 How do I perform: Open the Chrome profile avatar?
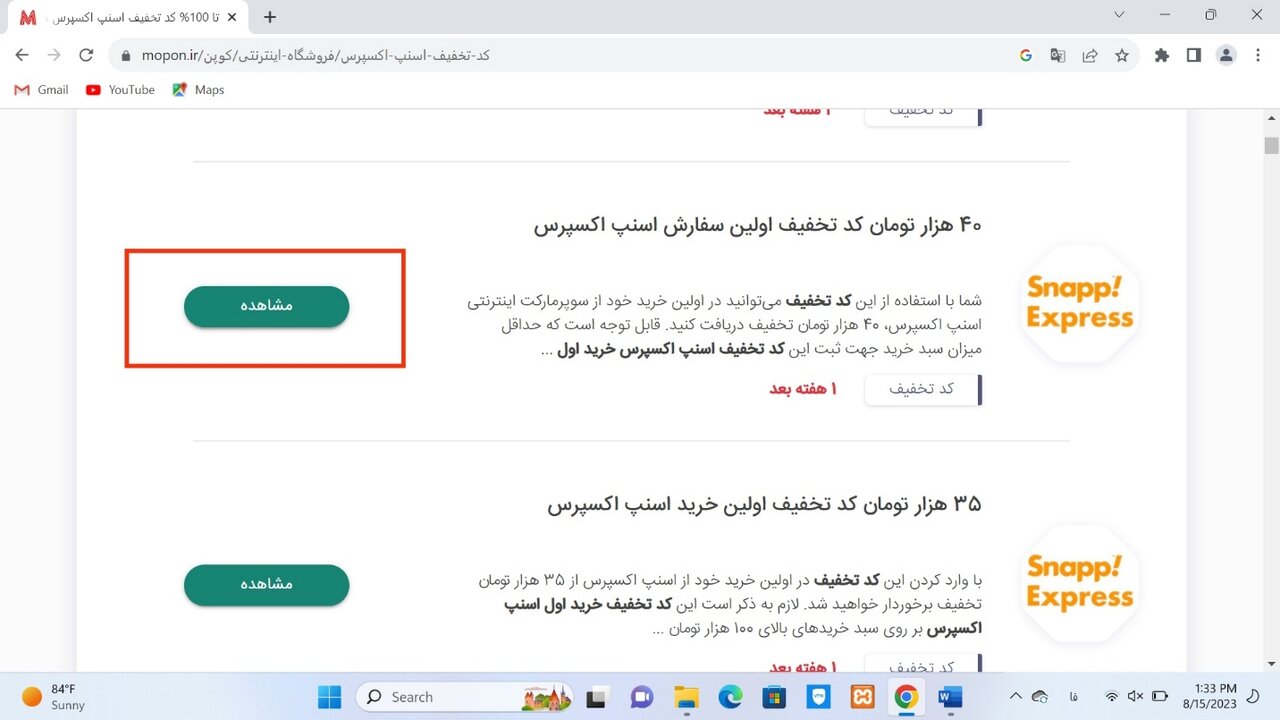(1226, 56)
